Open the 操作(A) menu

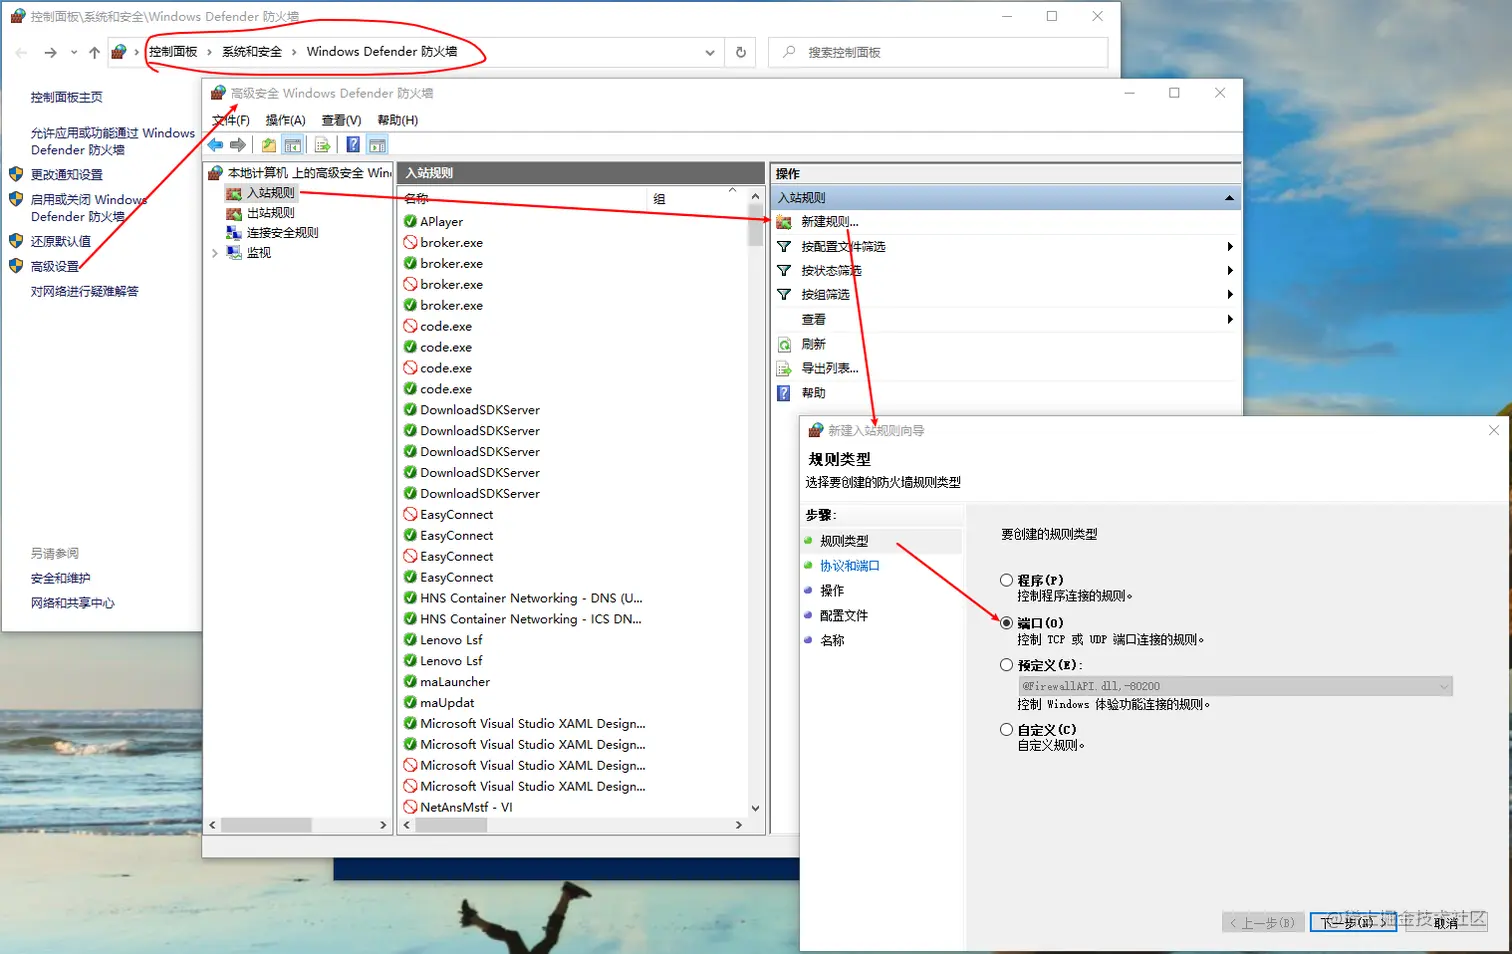click(x=285, y=120)
